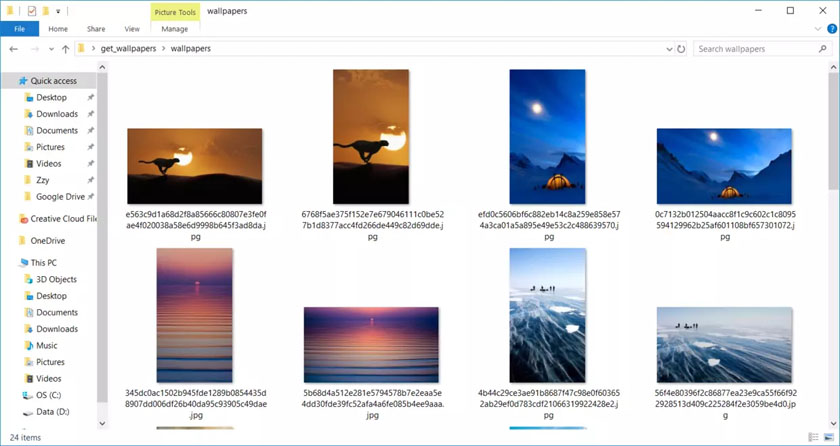Expand the ribbon with the chevron
Image resolution: width=840 pixels, height=446 pixels.
[x=818, y=29]
